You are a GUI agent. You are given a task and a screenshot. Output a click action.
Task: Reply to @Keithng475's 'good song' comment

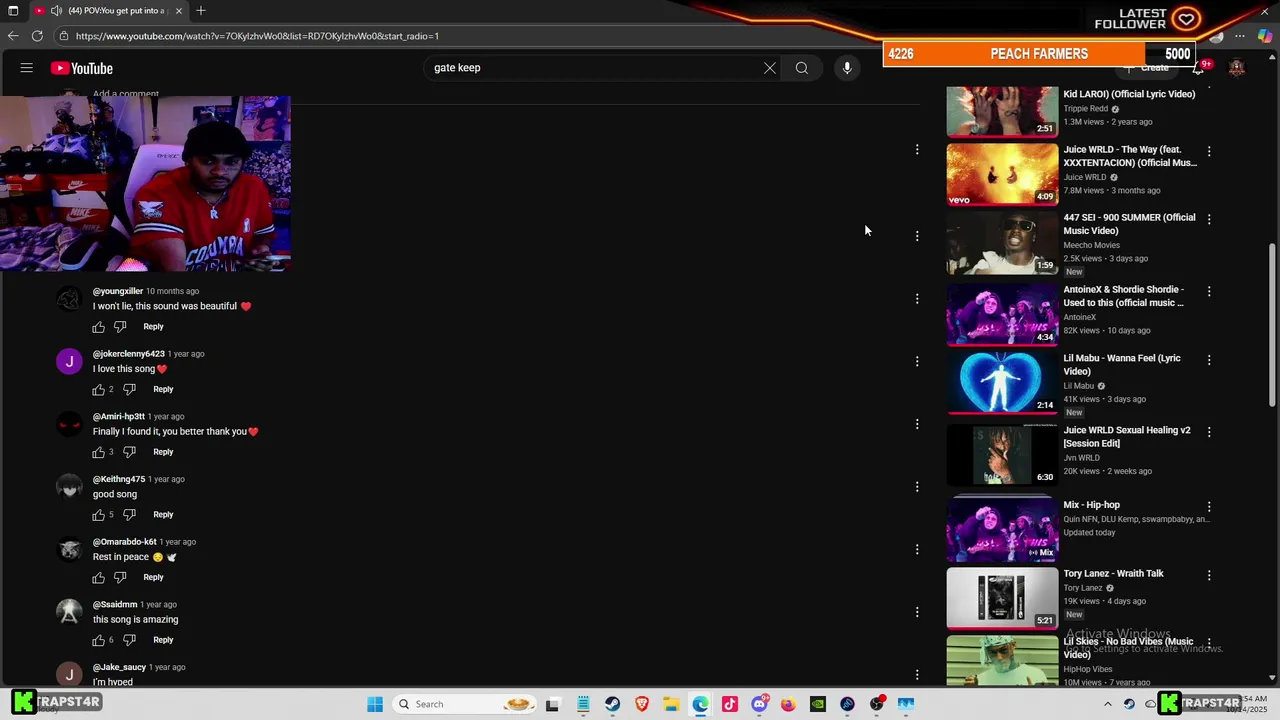pos(163,515)
